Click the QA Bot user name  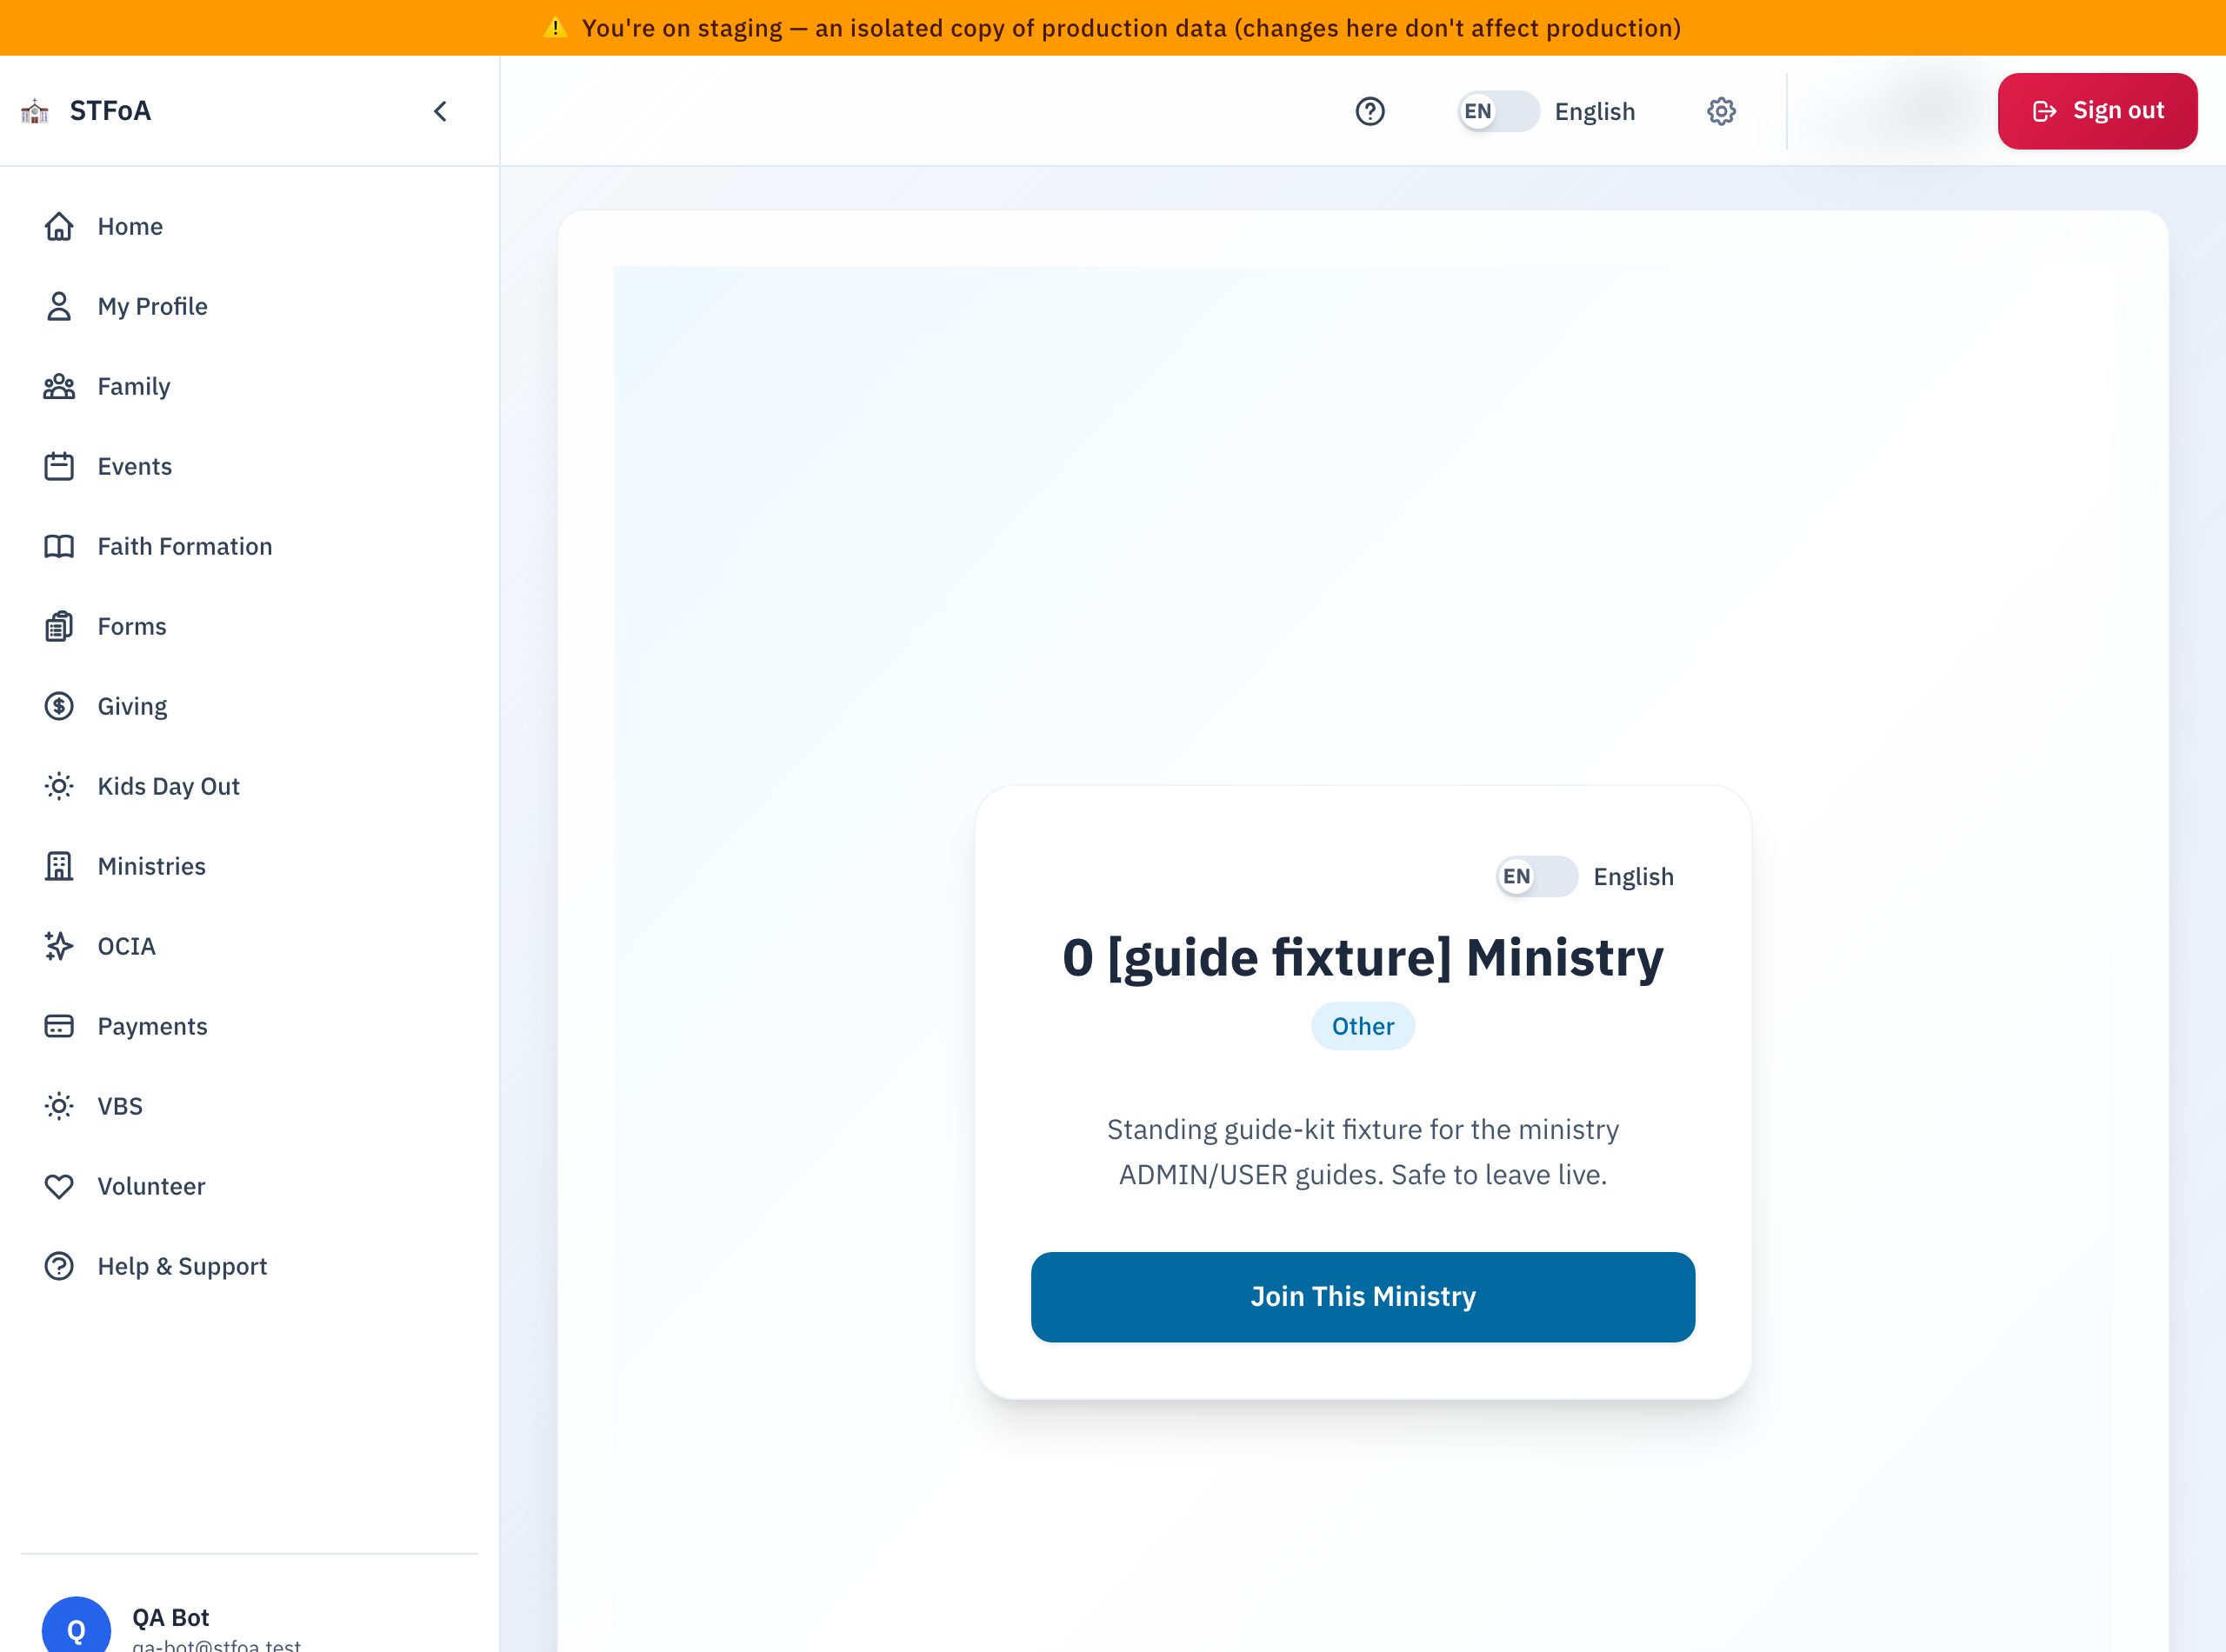tap(170, 1618)
